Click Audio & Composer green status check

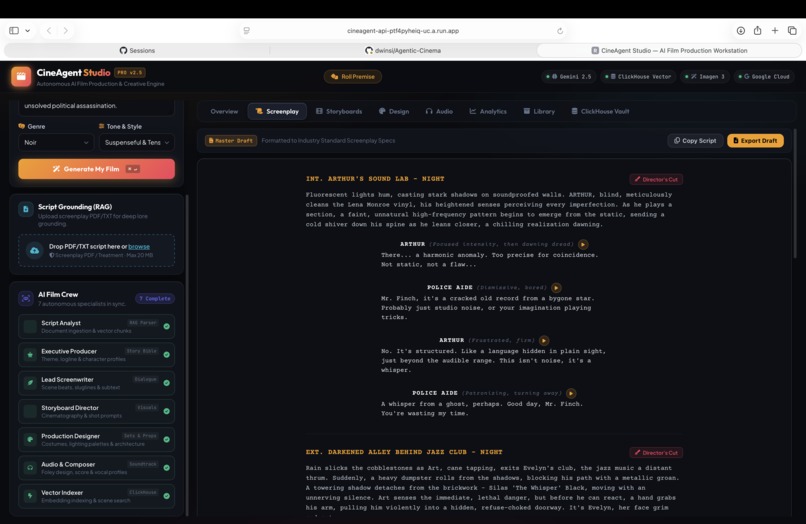pos(167,468)
